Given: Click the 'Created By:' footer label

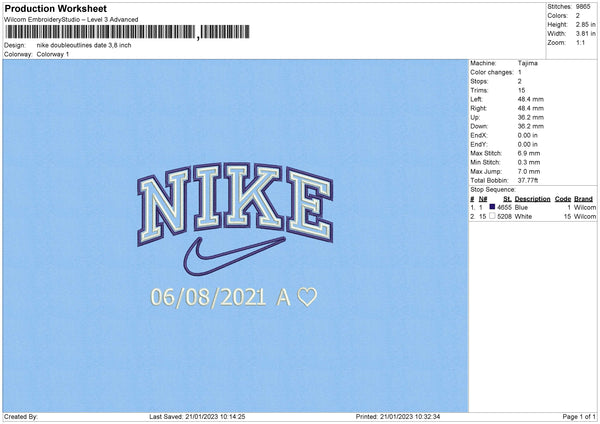Looking at the screenshot, I should [21, 417].
